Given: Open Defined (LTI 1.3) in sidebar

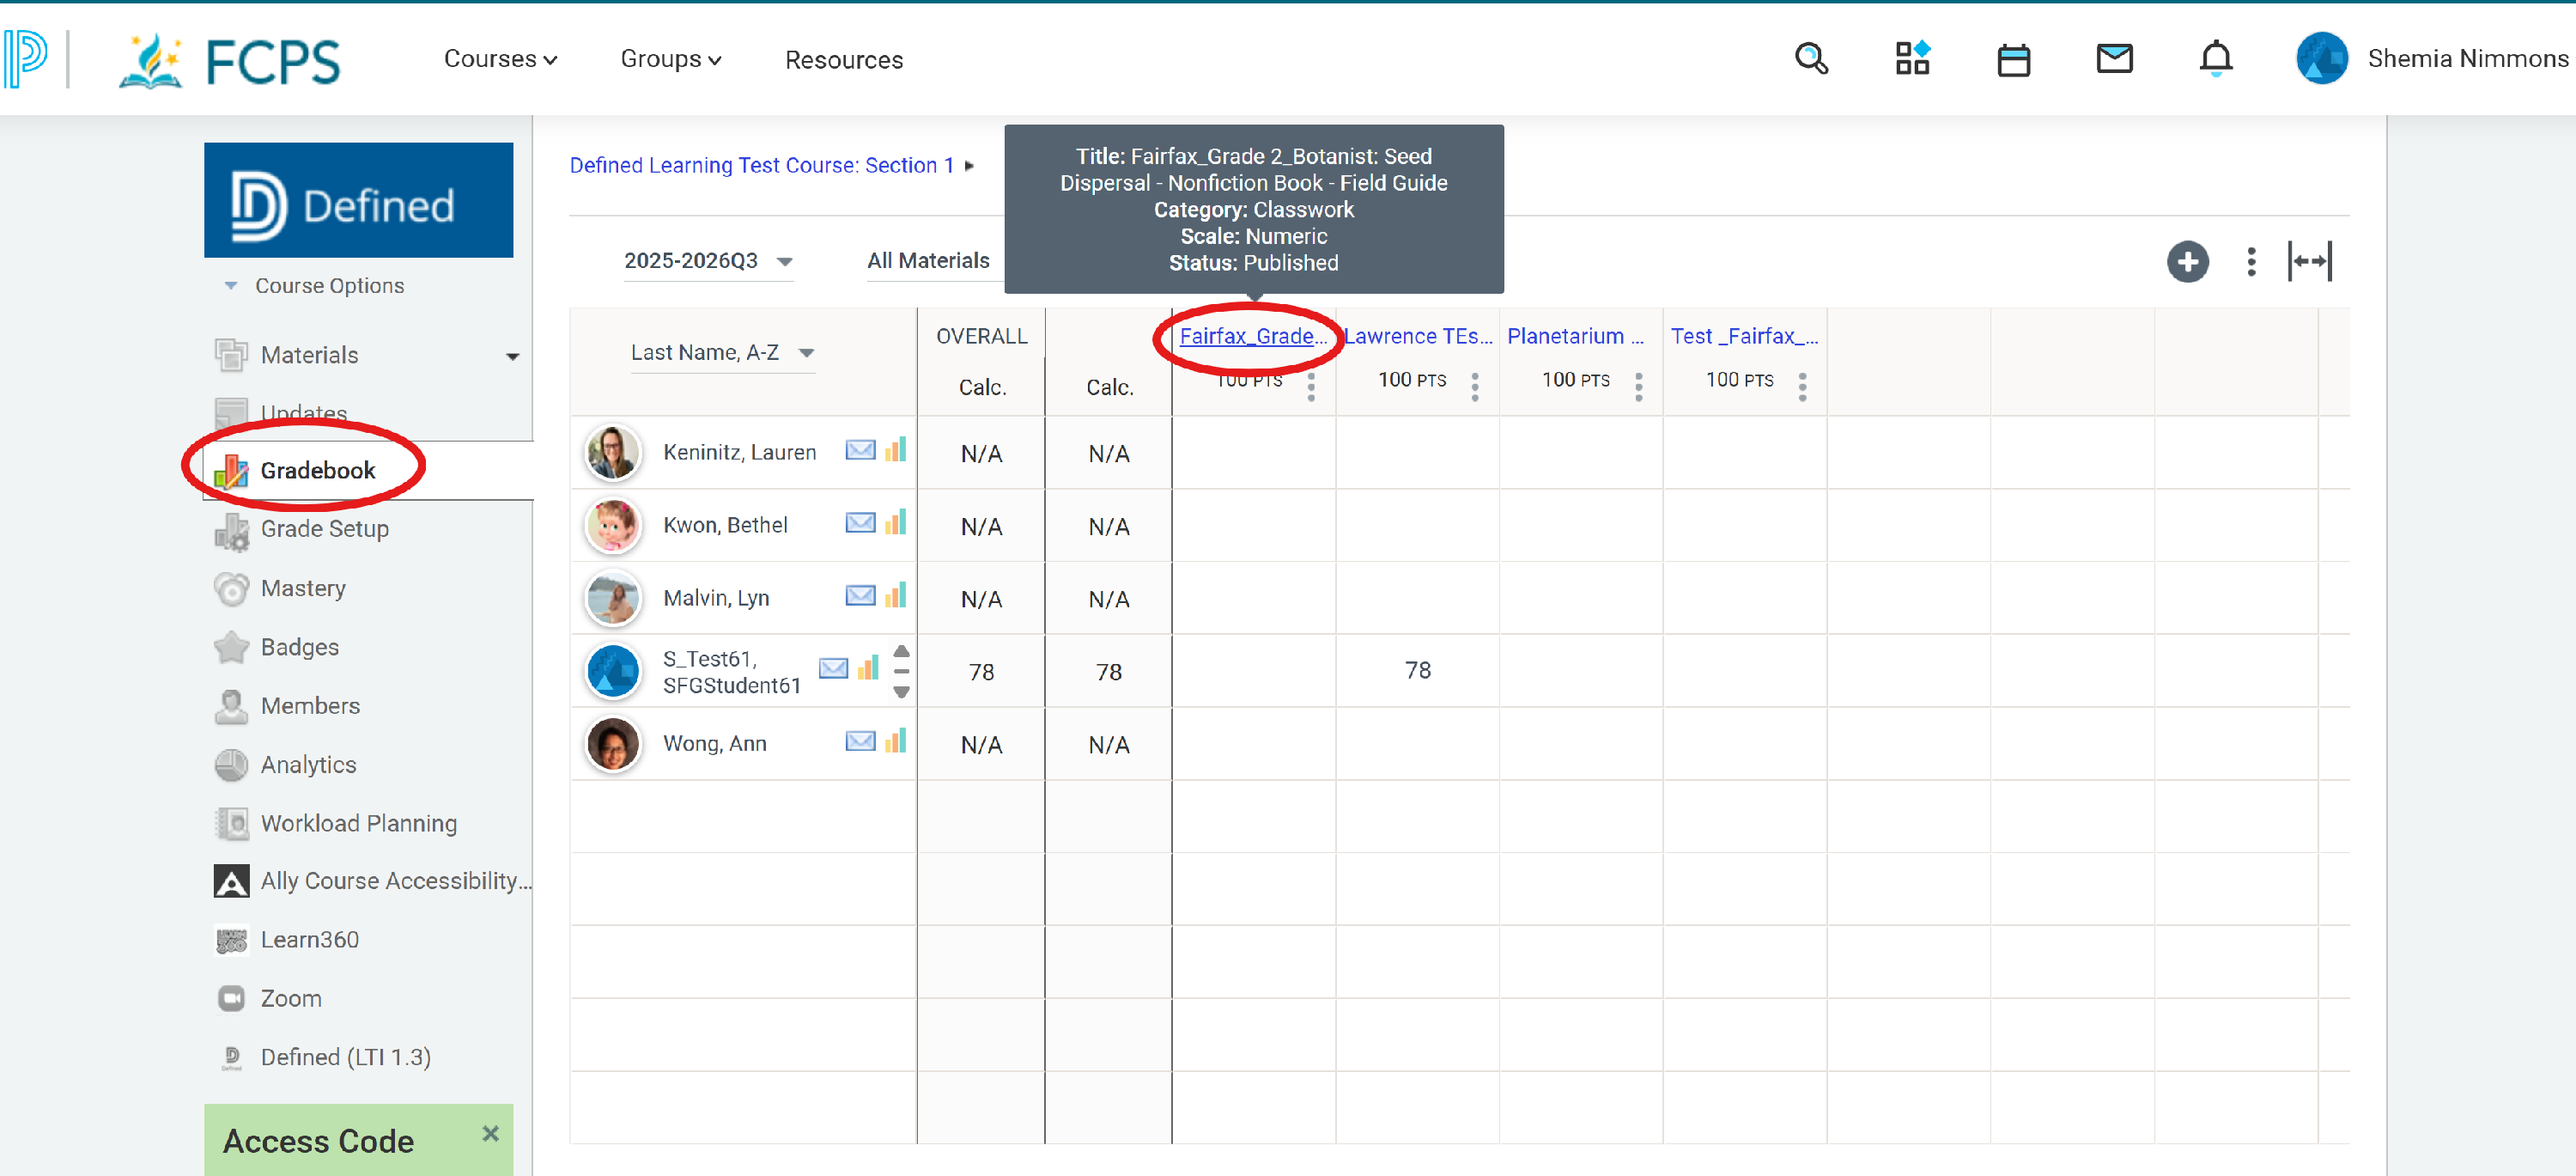Looking at the screenshot, I should (345, 1057).
